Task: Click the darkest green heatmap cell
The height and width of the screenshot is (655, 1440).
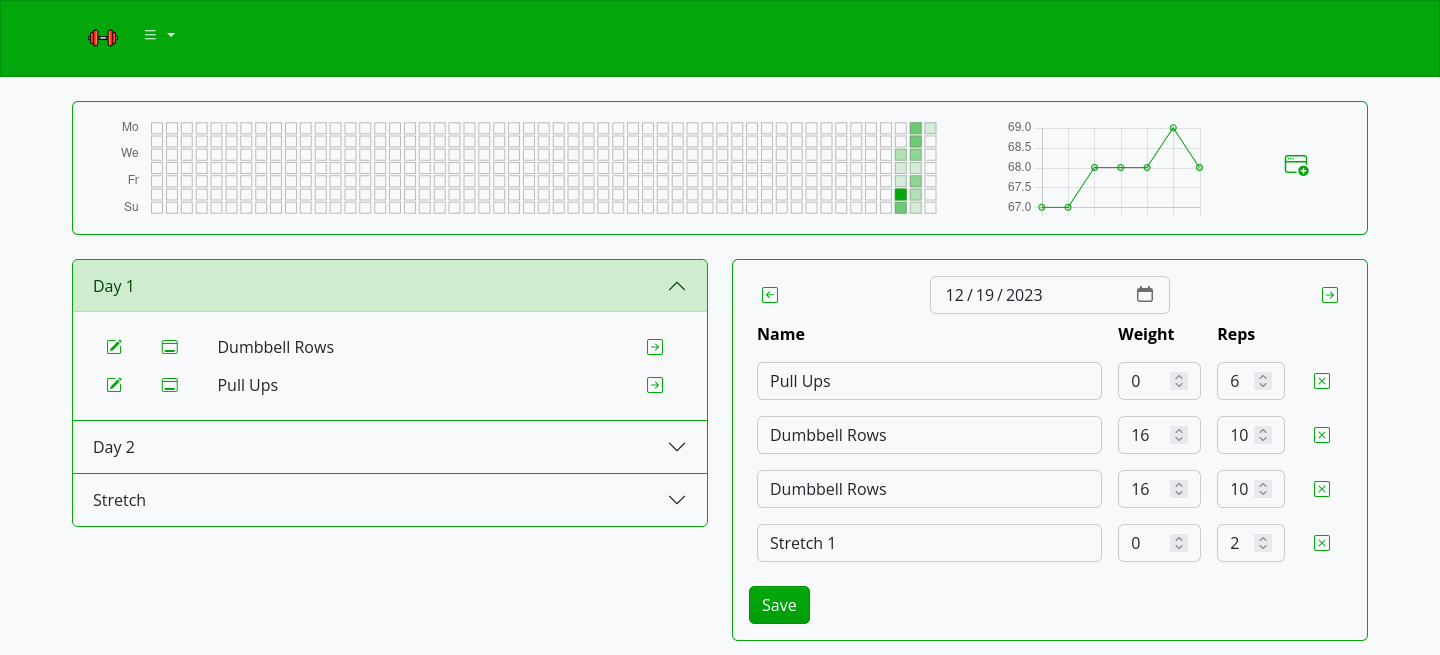Action: tap(900, 194)
